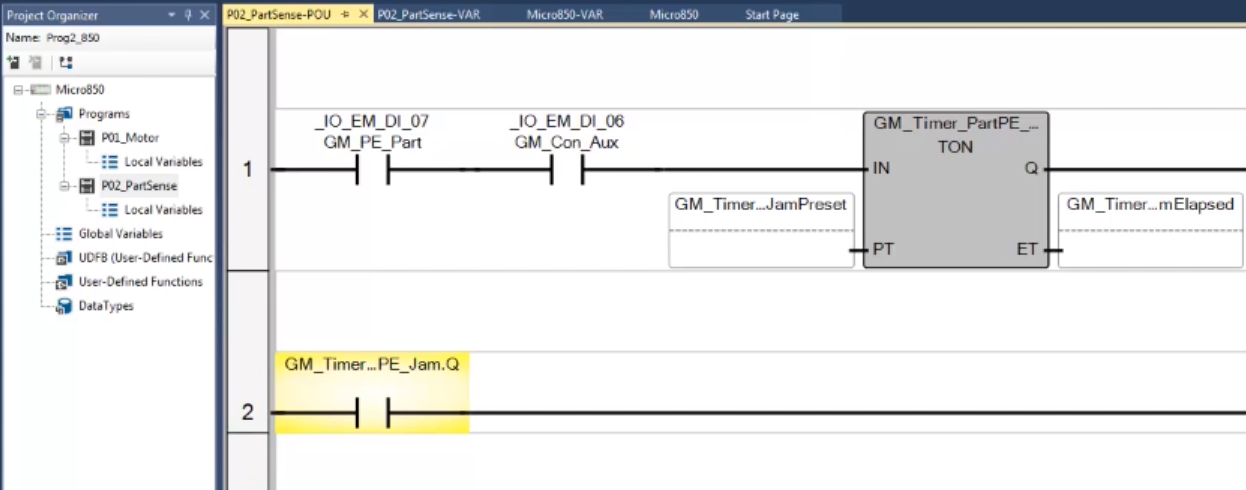The image size is (1246, 490).
Task: Open User-Defined Functions in the tree
Action: [x=112, y=283]
